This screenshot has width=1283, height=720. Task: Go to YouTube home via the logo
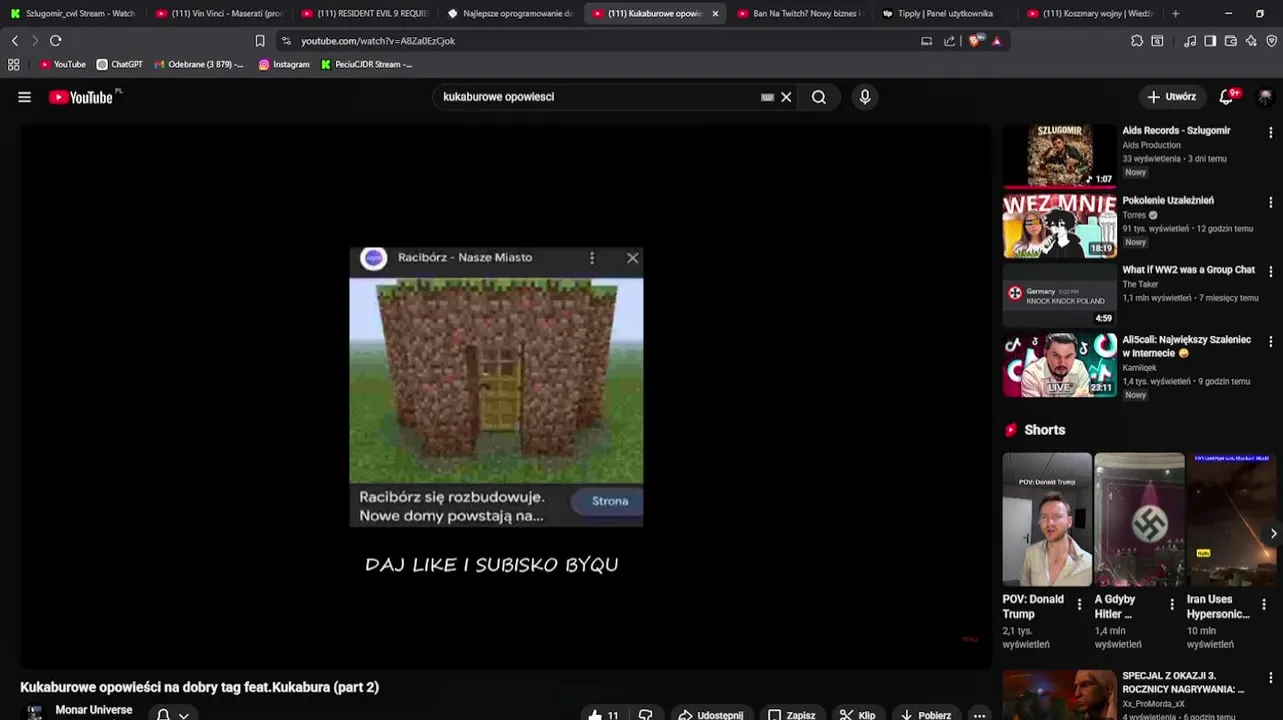coord(81,97)
